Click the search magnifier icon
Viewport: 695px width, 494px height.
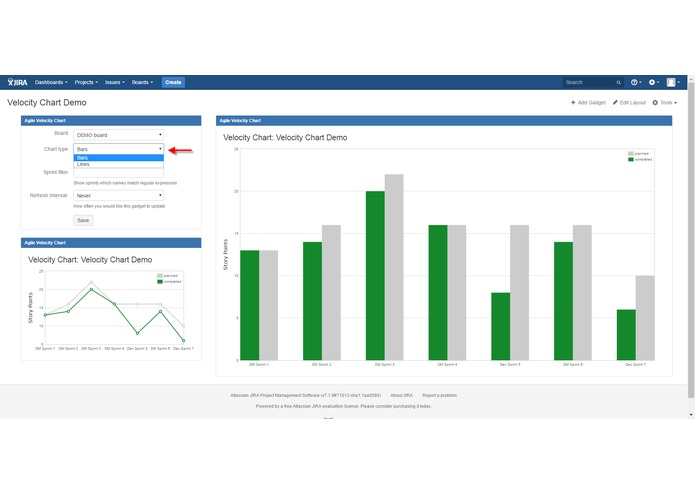coord(618,82)
